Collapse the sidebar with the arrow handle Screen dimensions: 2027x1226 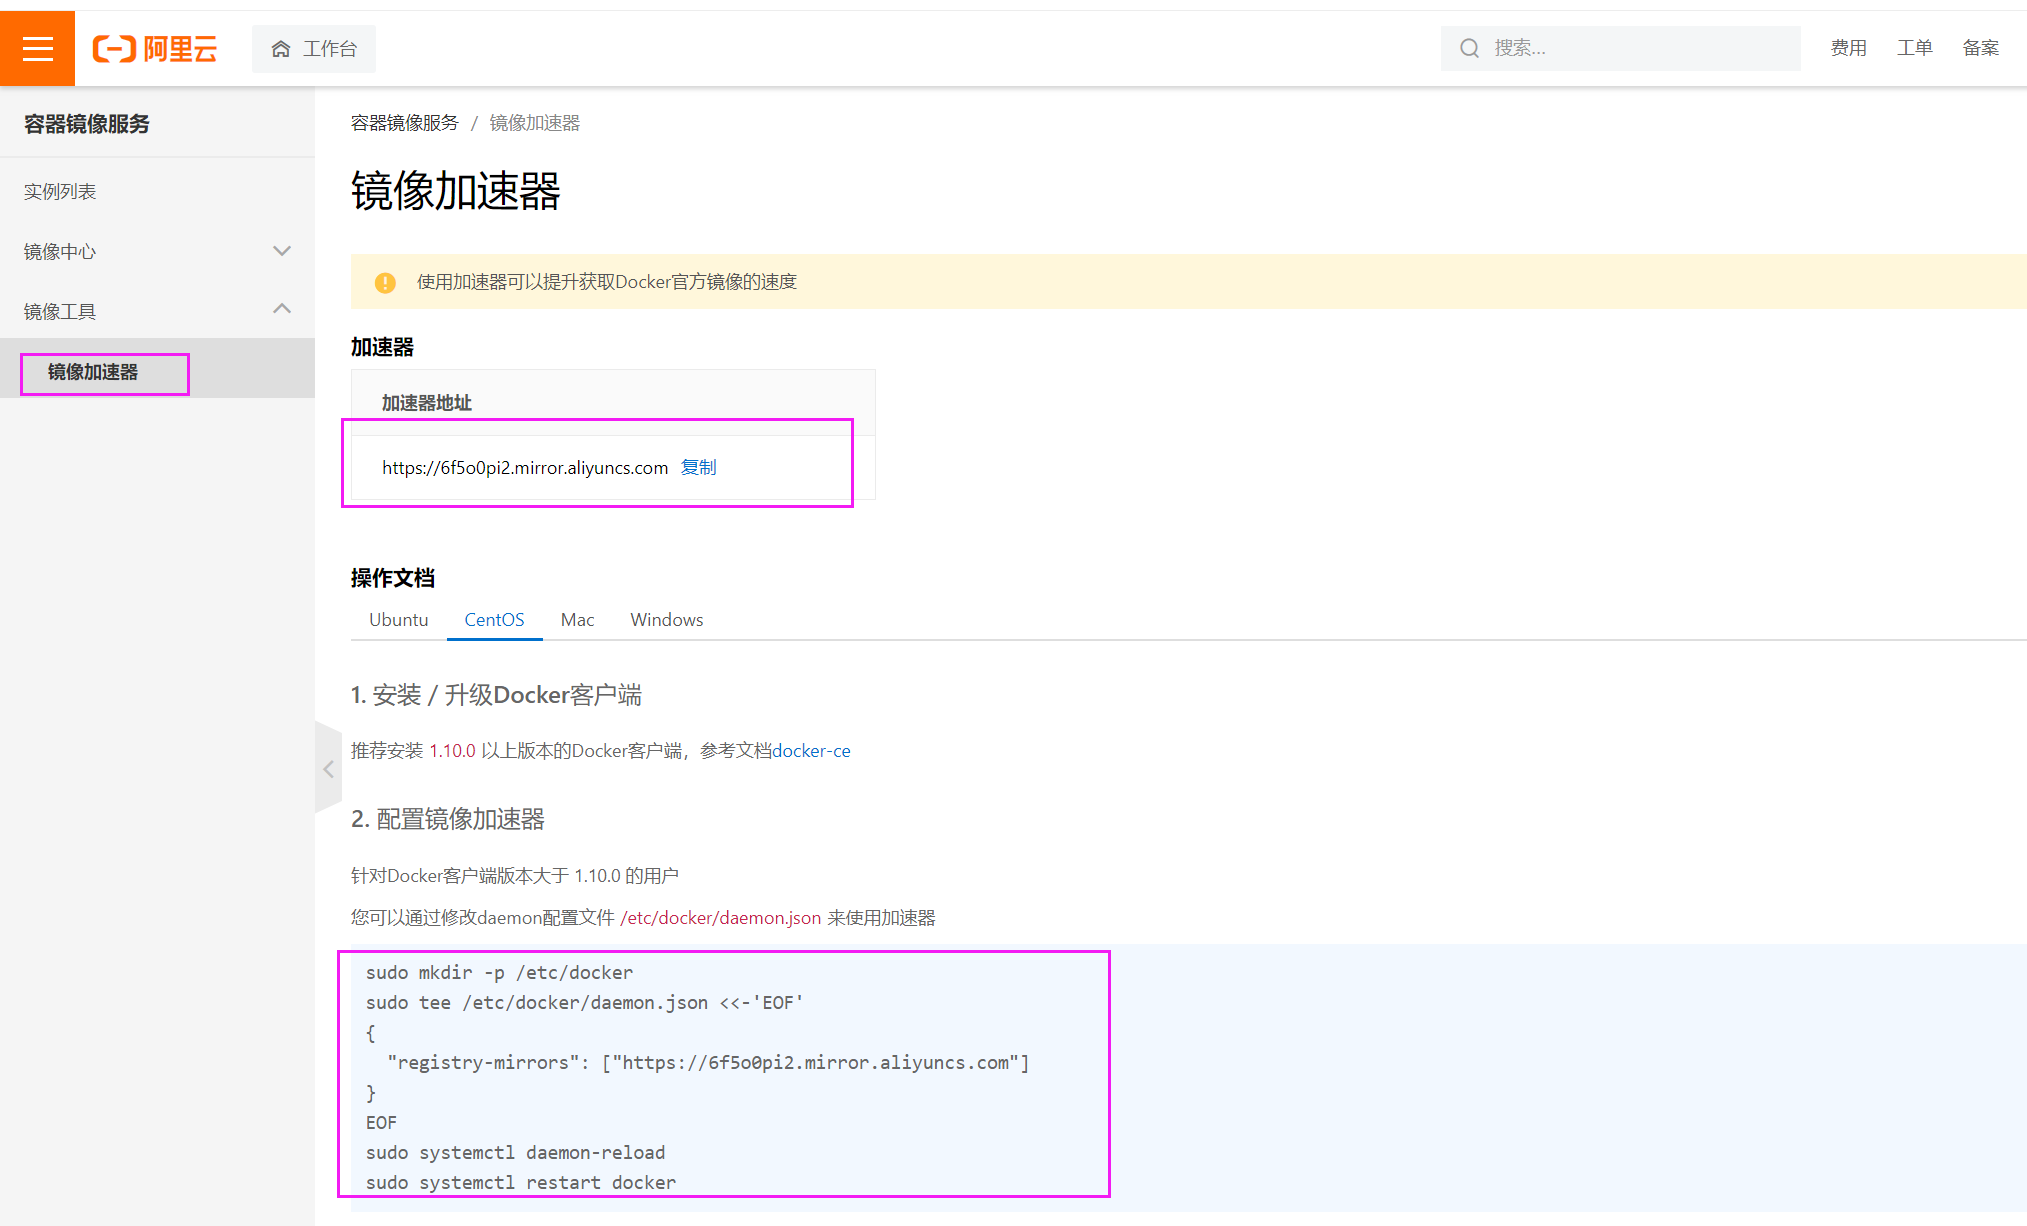coord(328,769)
